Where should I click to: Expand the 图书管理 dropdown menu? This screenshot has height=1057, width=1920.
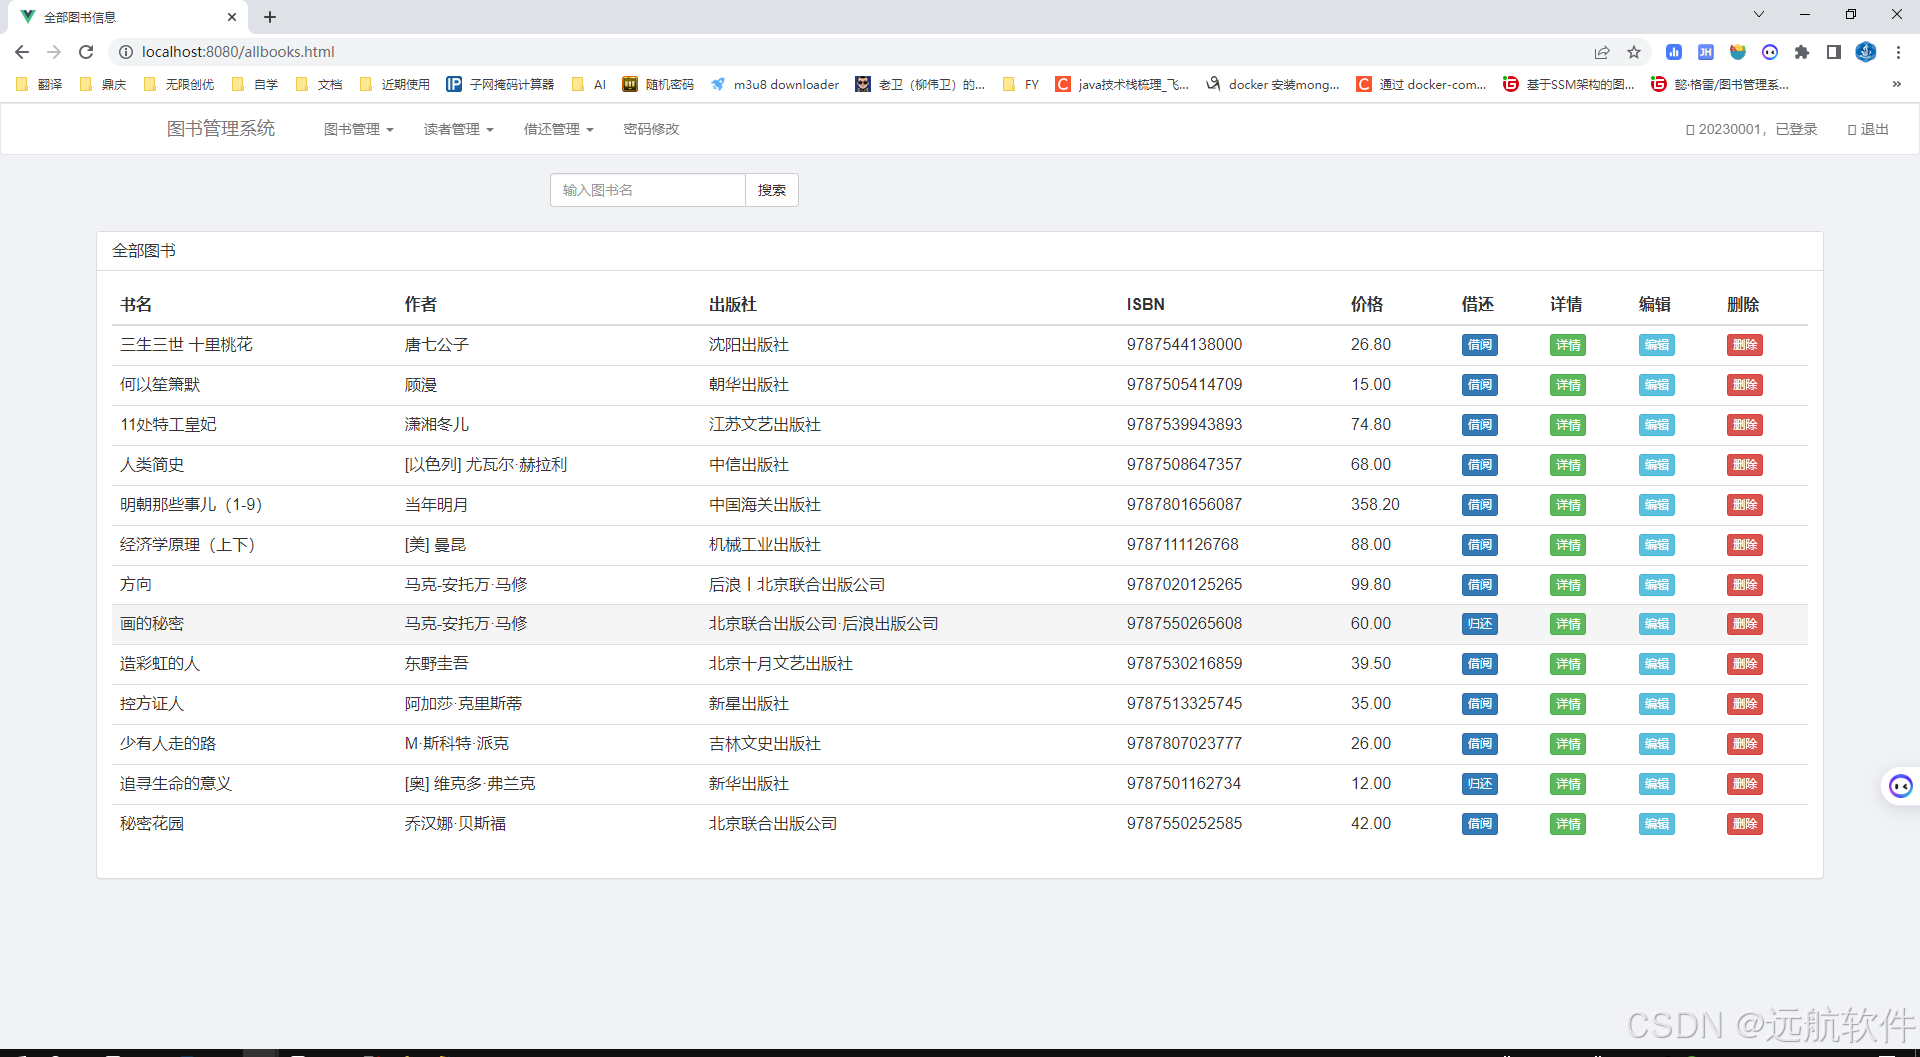tap(358, 129)
